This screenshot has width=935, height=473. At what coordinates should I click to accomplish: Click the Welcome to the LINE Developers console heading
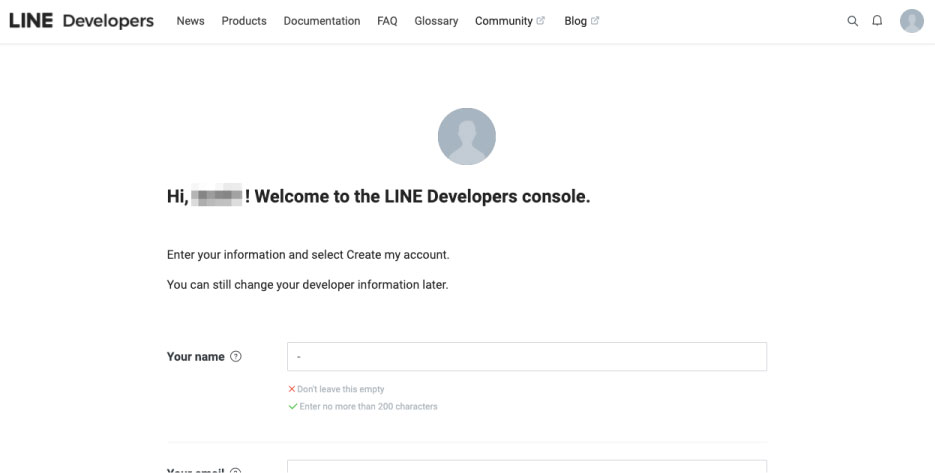379,196
